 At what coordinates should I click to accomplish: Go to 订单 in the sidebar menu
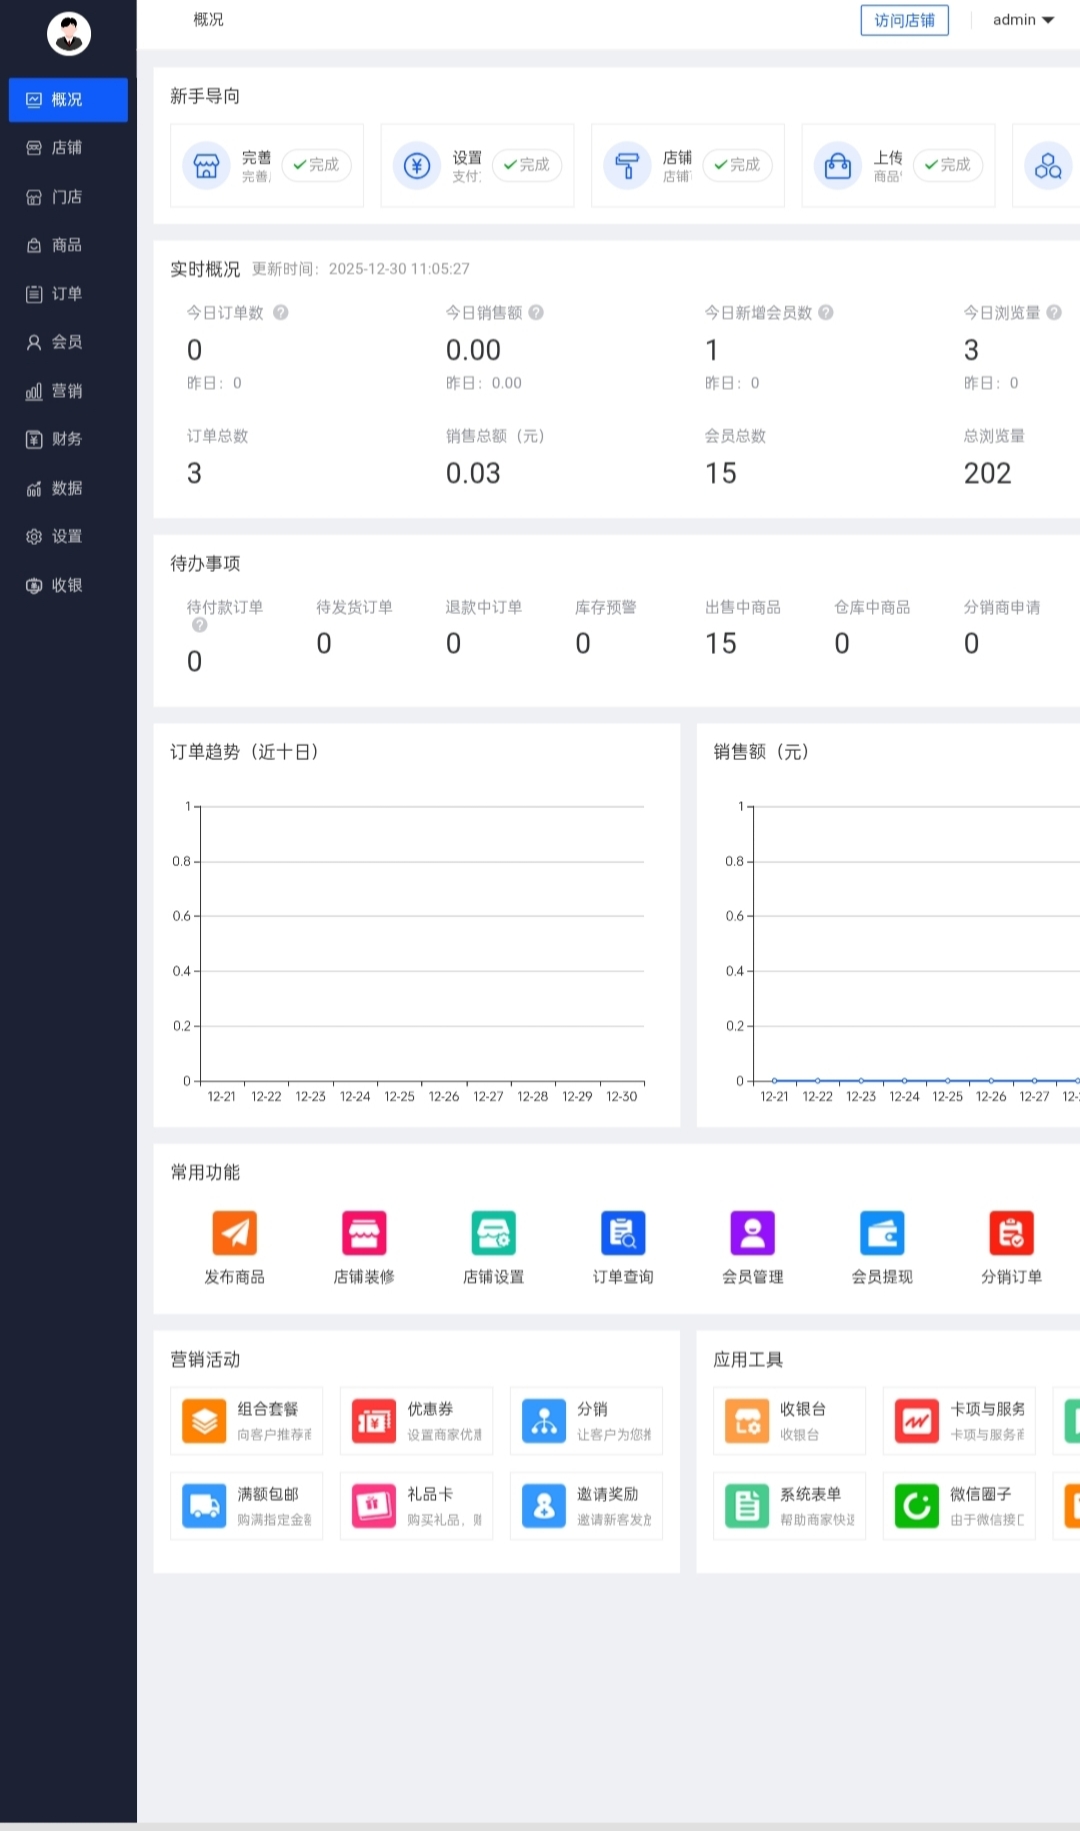point(68,294)
